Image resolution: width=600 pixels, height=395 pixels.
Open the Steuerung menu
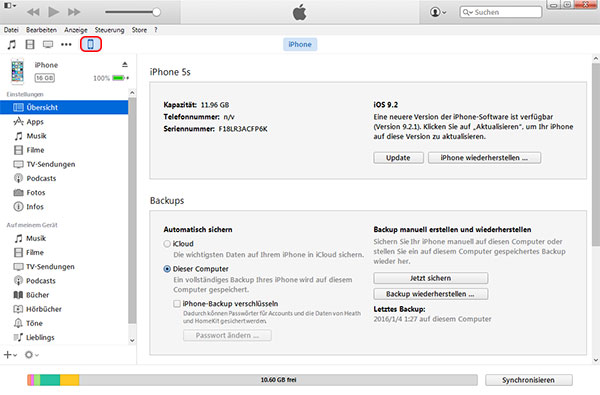click(x=109, y=30)
